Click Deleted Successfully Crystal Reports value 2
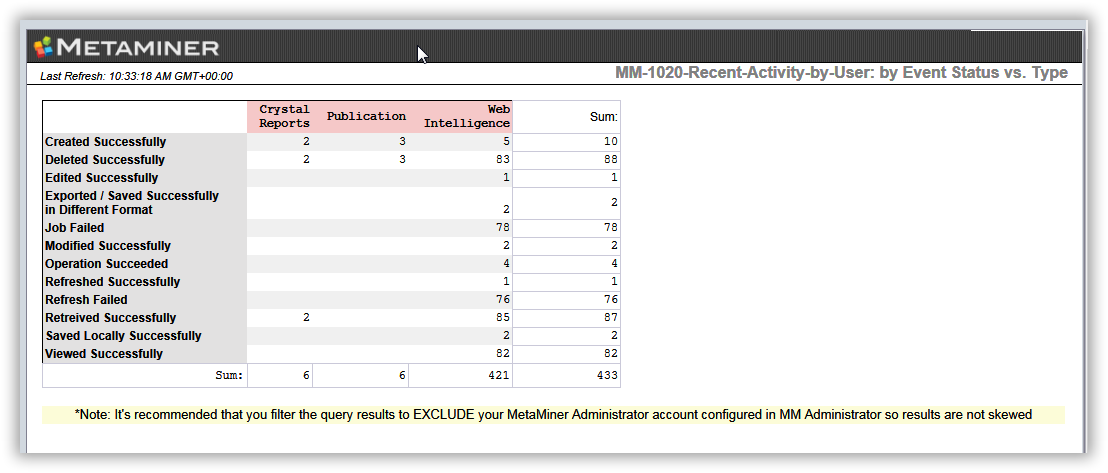Image resolution: width=1108 pixels, height=473 pixels. (x=306, y=160)
